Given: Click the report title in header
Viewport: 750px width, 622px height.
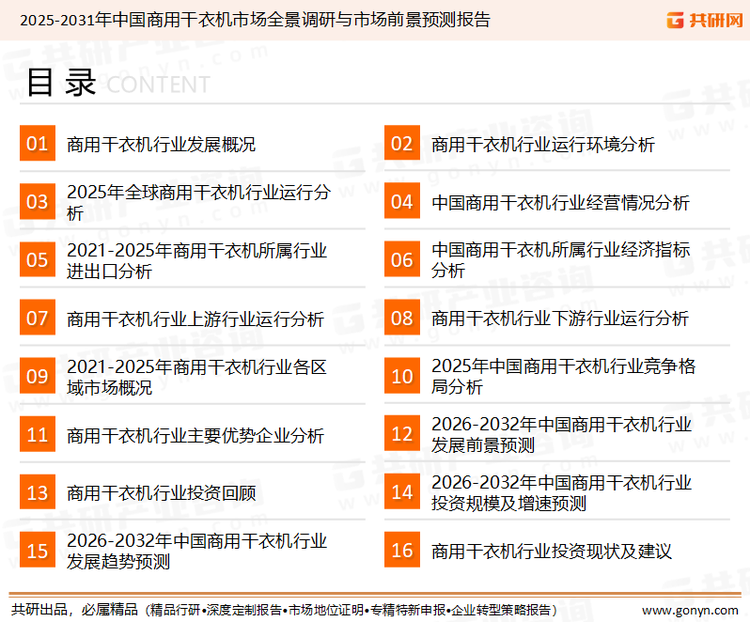Looking at the screenshot, I should pos(256,19).
